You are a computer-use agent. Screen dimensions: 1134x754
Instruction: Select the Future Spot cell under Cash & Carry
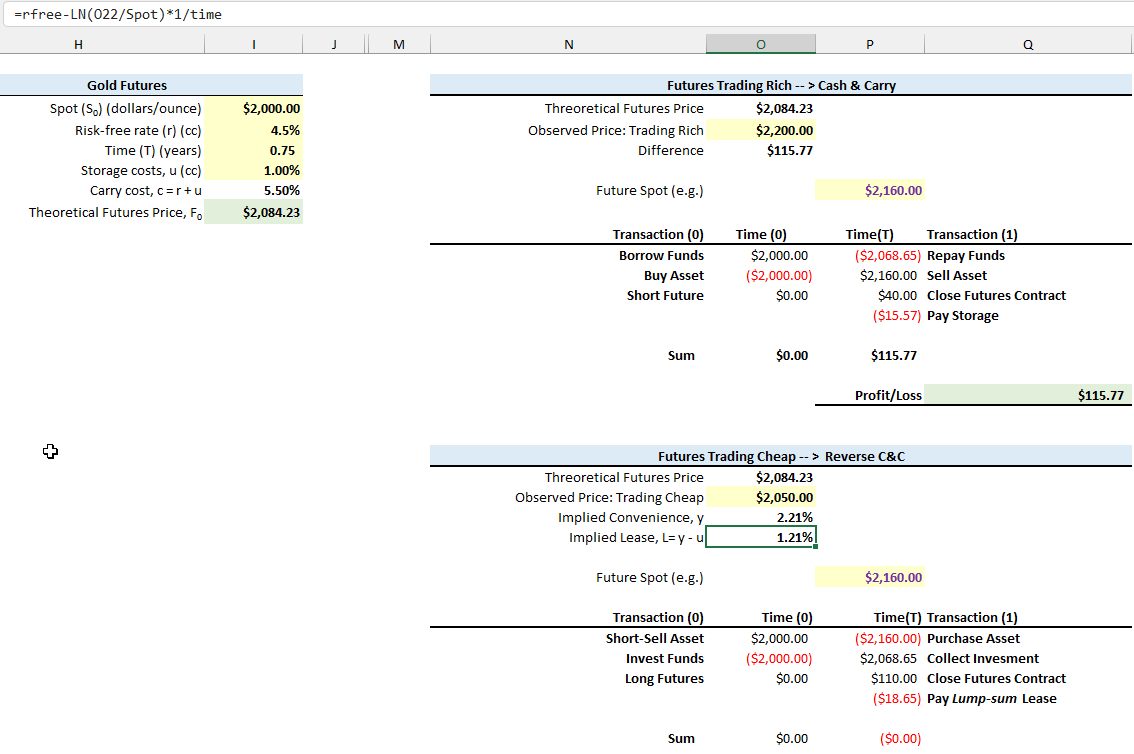(x=869, y=189)
